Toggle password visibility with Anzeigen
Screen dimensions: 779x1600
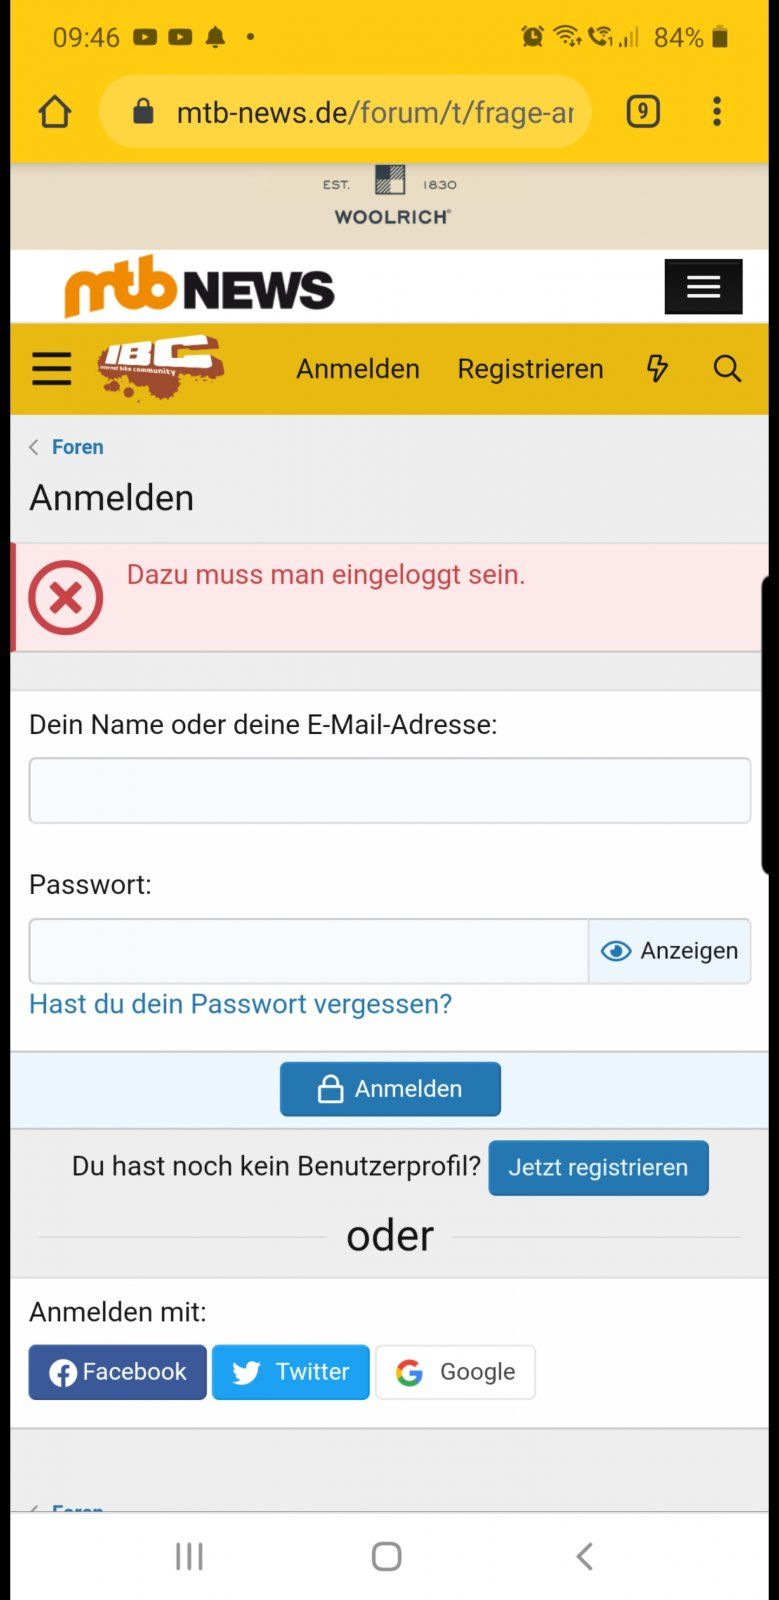(669, 951)
